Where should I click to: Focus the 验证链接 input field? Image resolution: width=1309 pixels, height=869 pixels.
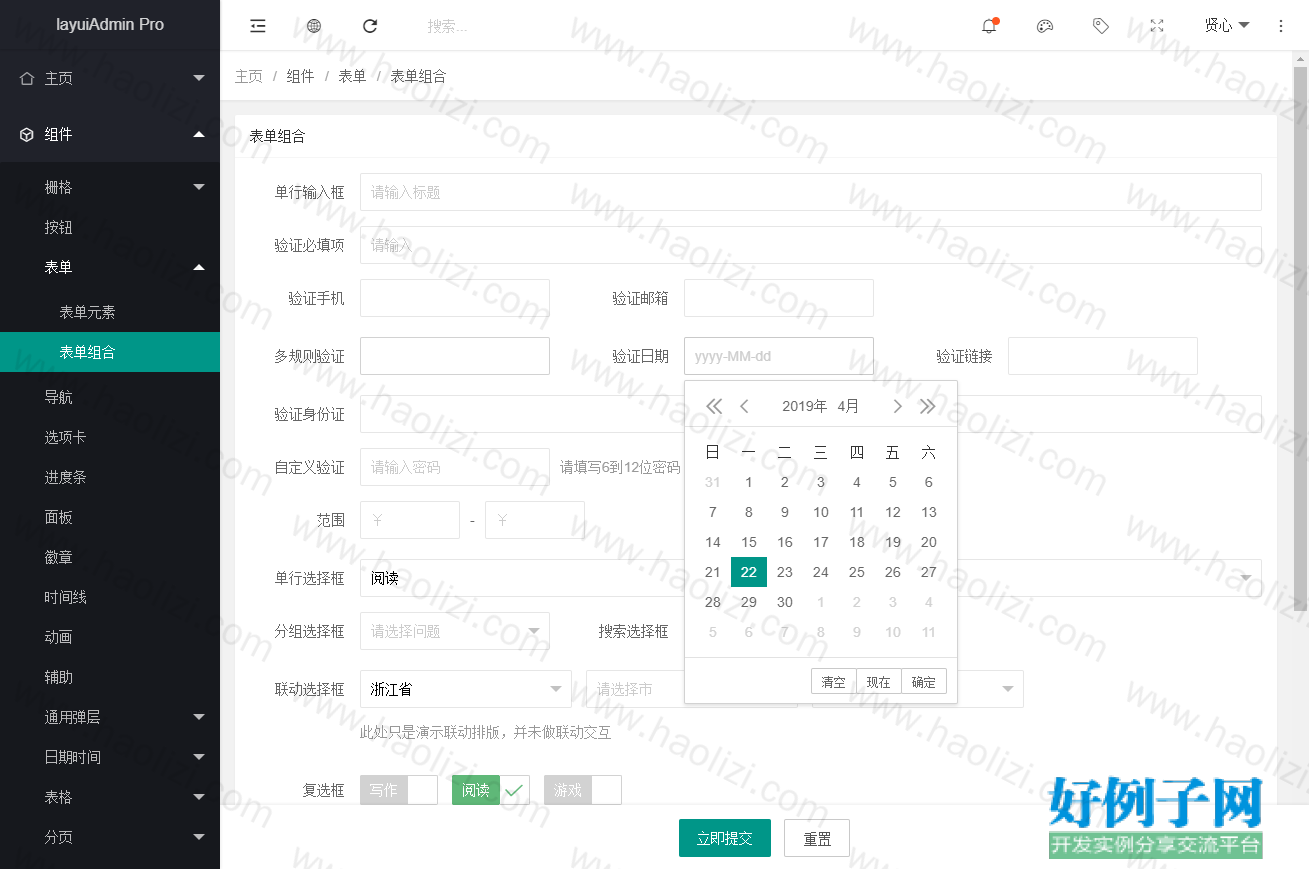coord(1103,356)
